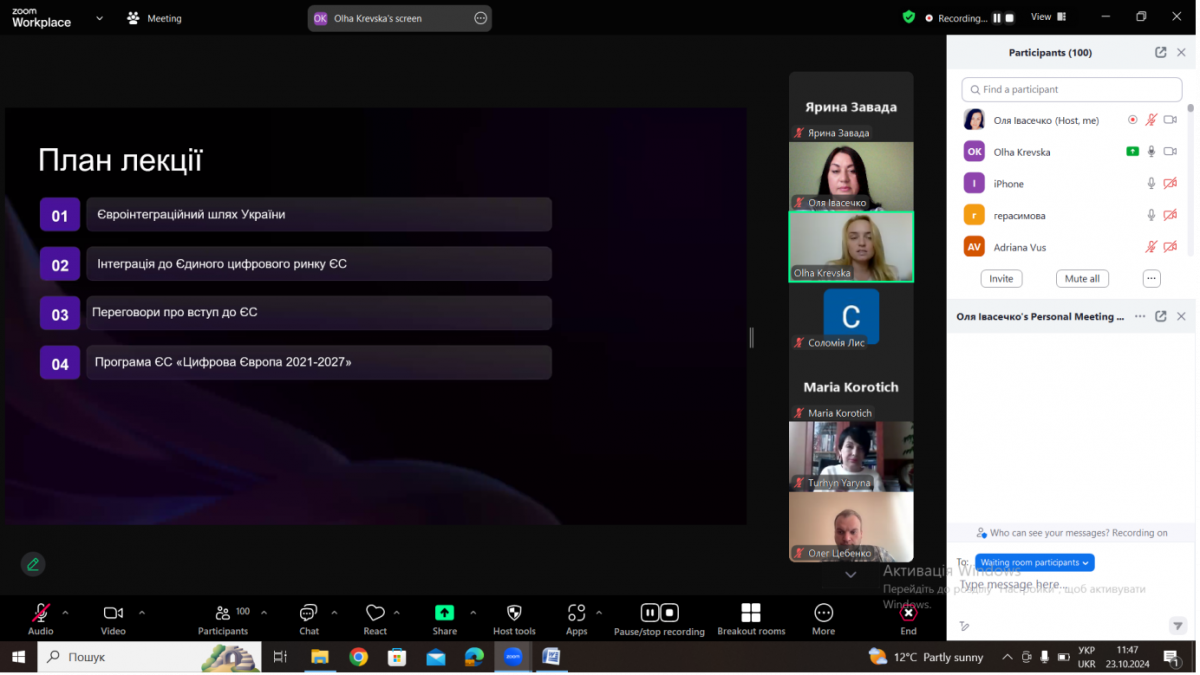Open the More menu in toolbar
The width and height of the screenshot is (1200, 675).
[x=823, y=613]
